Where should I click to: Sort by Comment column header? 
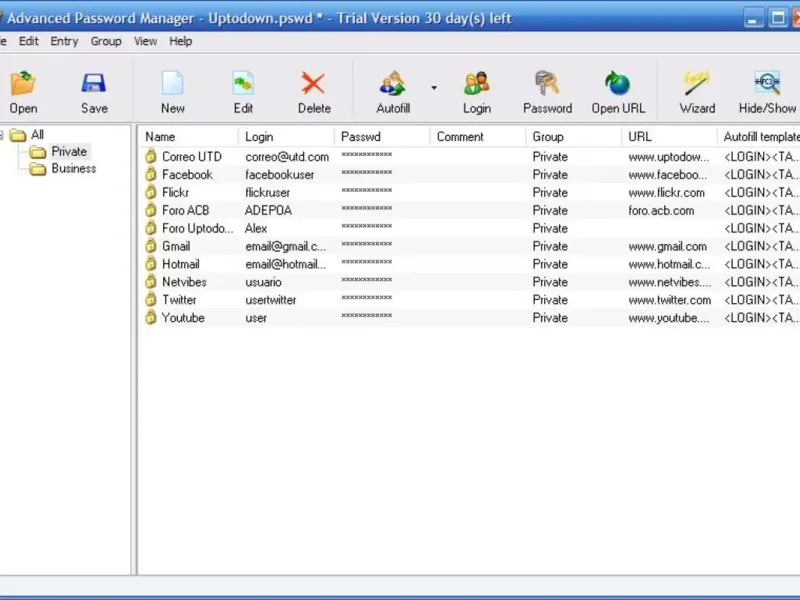click(478, 137)
